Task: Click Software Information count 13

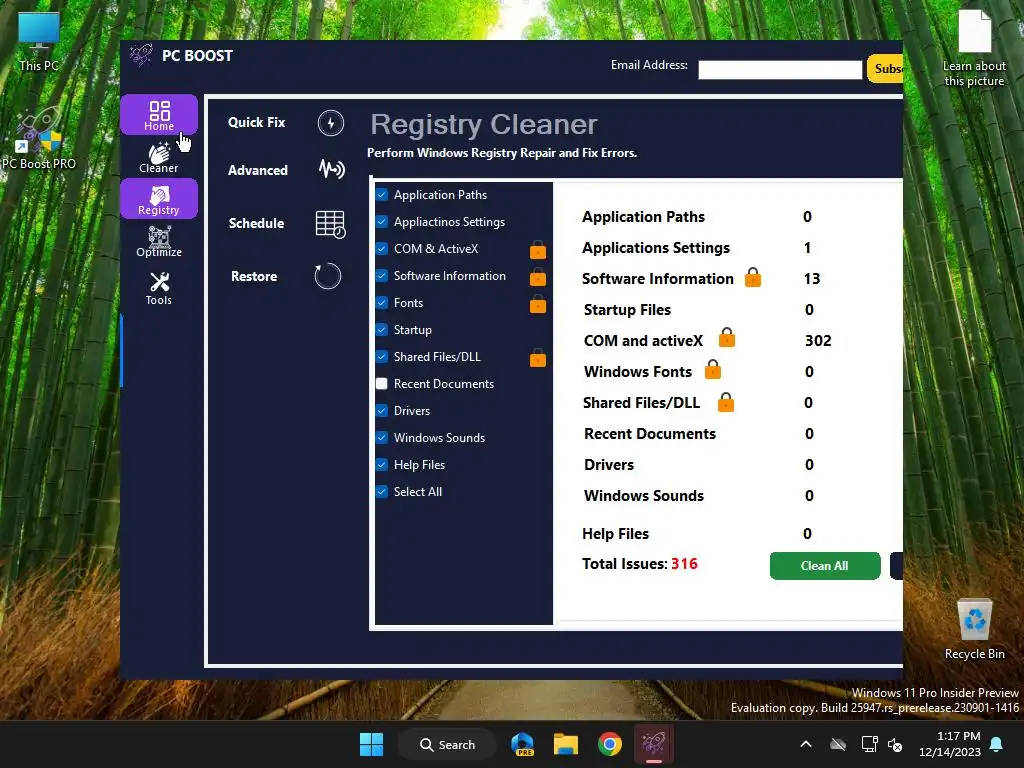Action: [812, 279]
